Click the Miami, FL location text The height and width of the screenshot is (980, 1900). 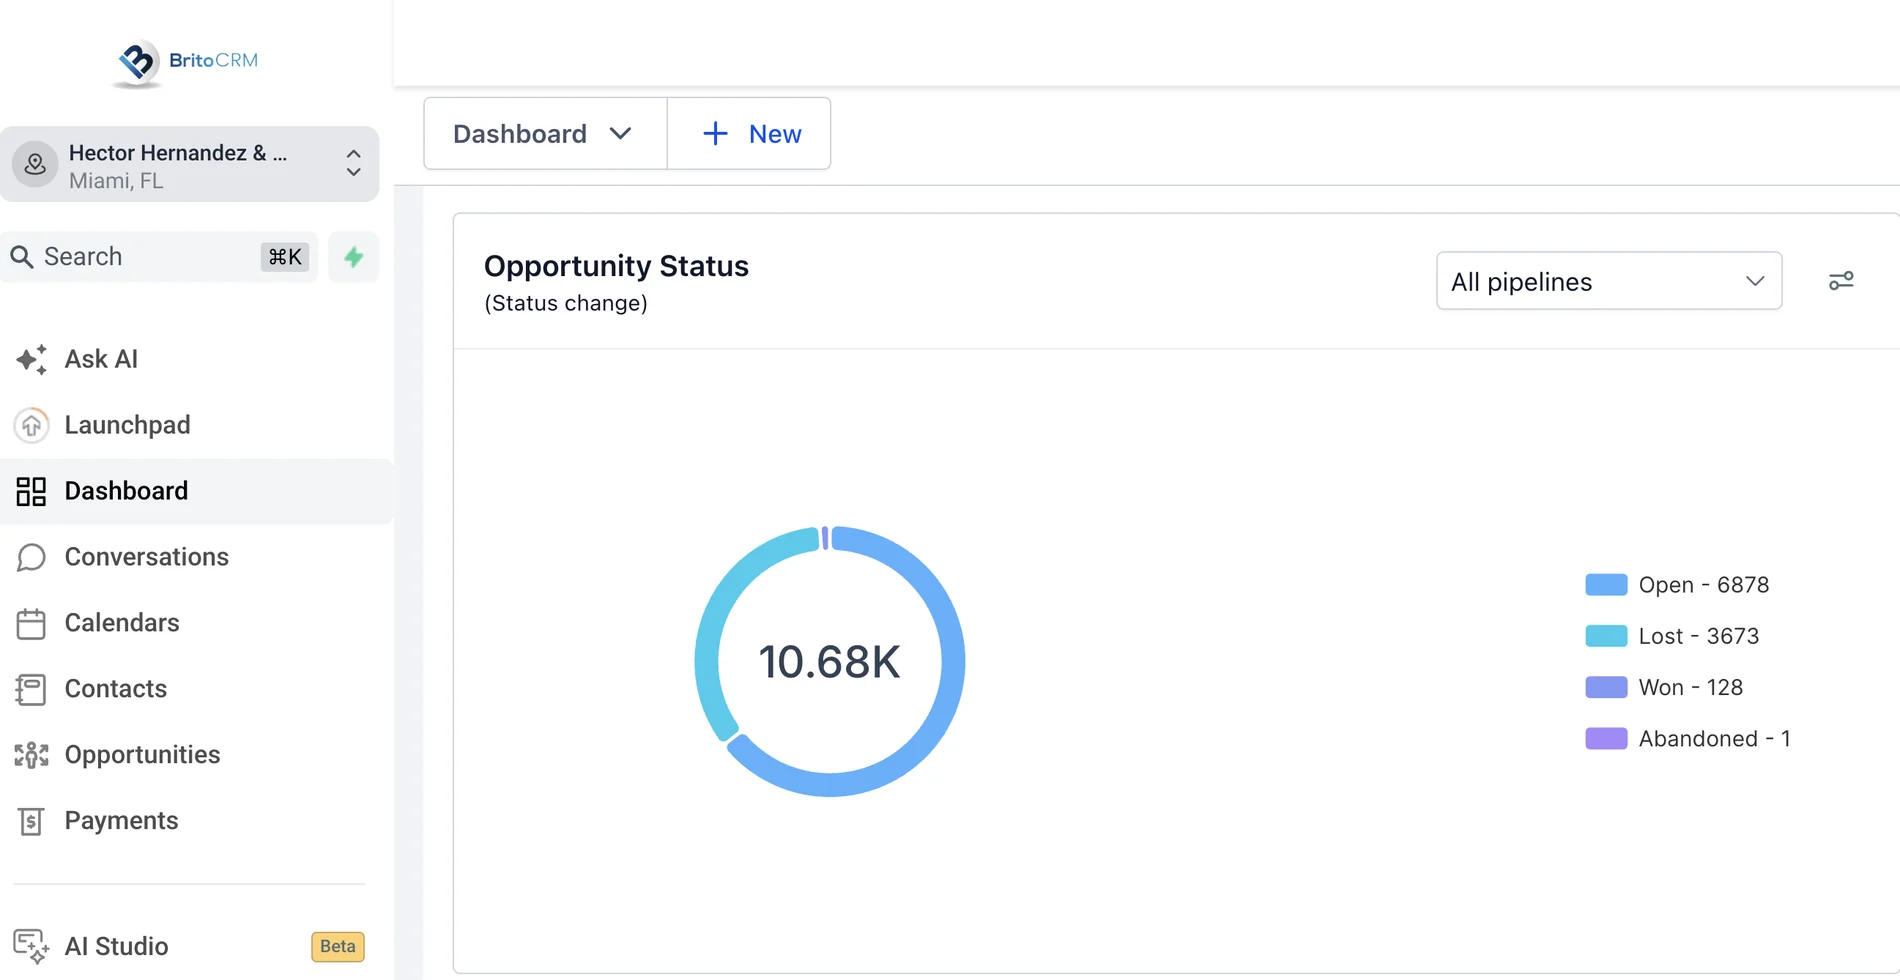click(116, 181)
